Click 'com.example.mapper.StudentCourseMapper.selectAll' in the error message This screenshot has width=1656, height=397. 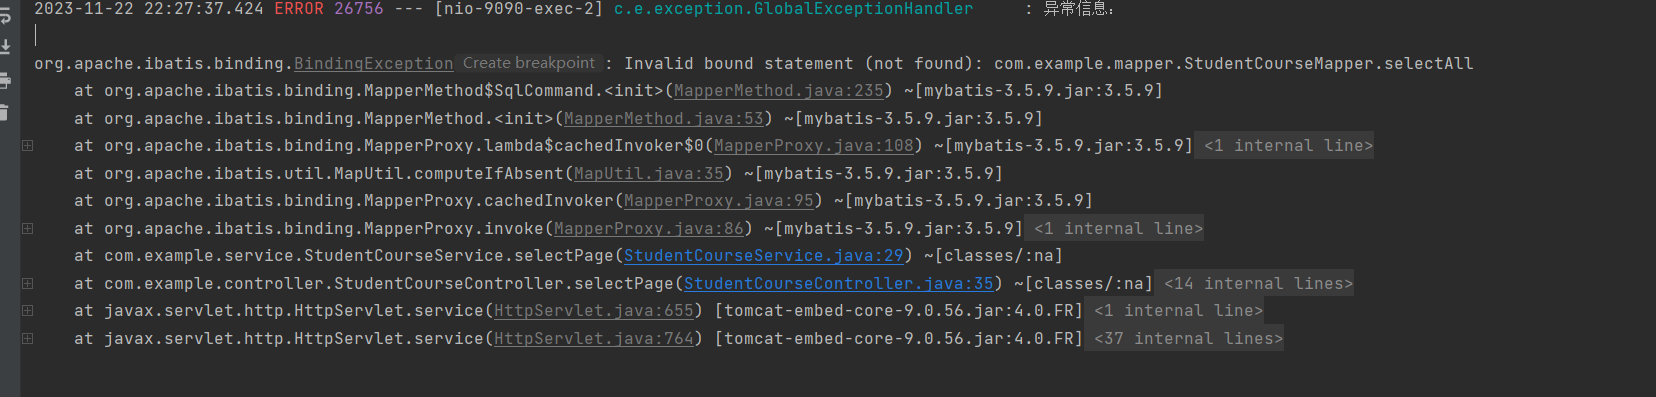click(1234, 64)
